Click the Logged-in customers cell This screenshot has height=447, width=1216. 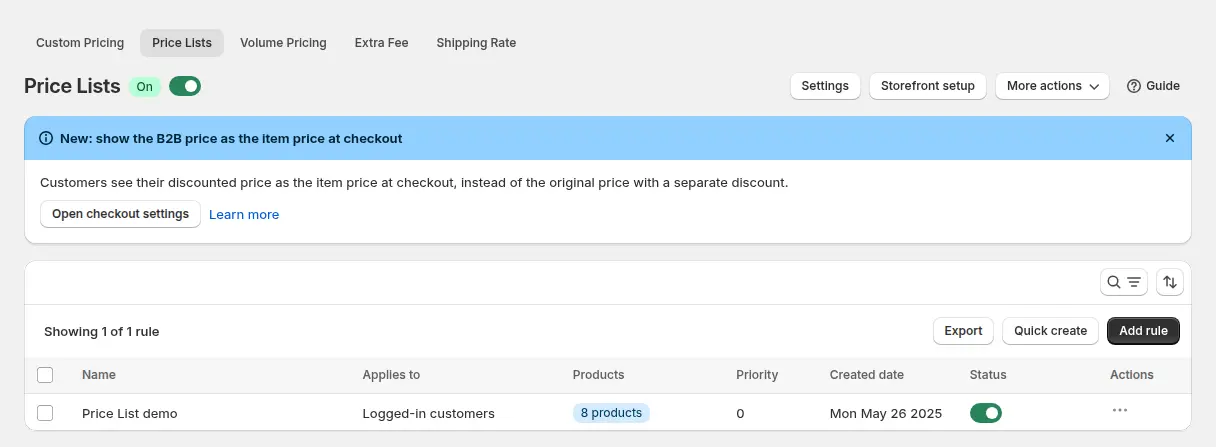point(429,413)
